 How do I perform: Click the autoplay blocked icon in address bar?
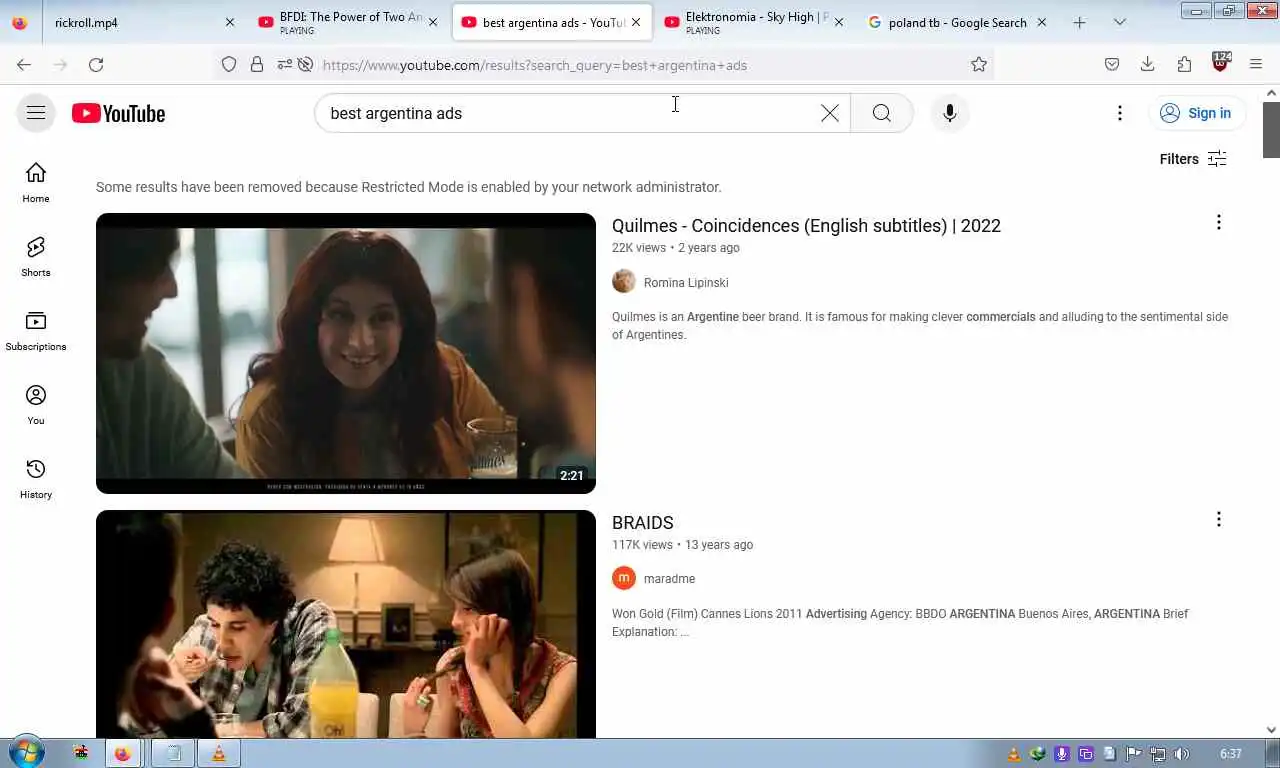[x=306, y=65]
